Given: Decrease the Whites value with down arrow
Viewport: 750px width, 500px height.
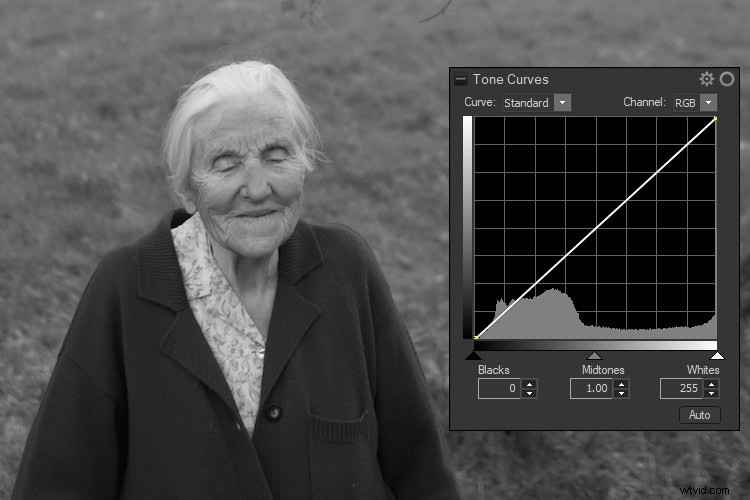Looking at the screenshot, I should click(x=711, y=393).
